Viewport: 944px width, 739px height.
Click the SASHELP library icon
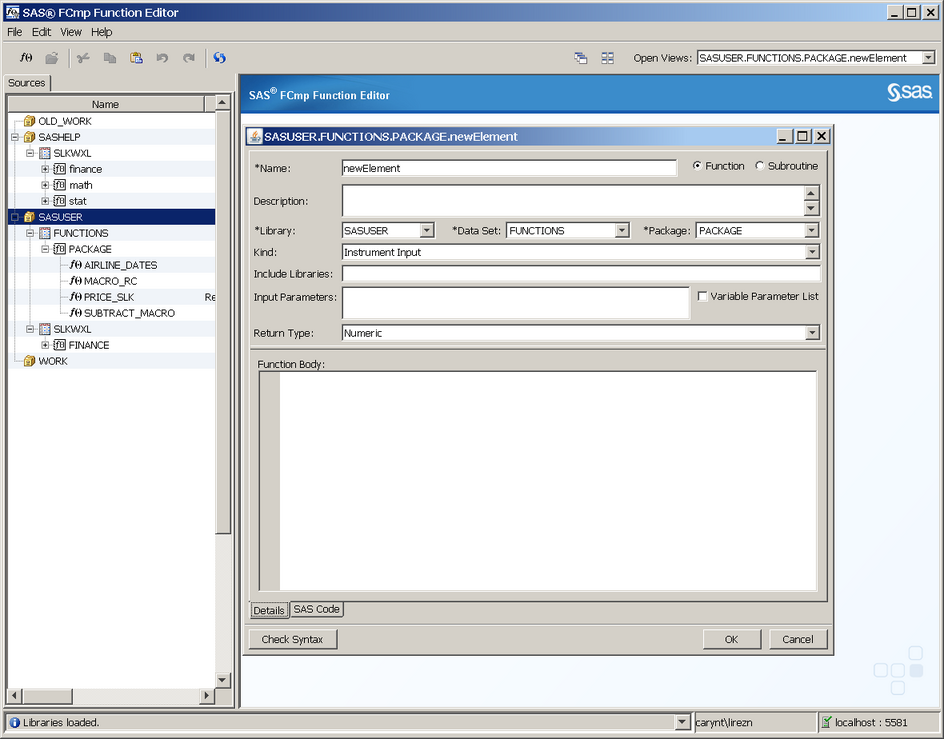click(29, 137)
